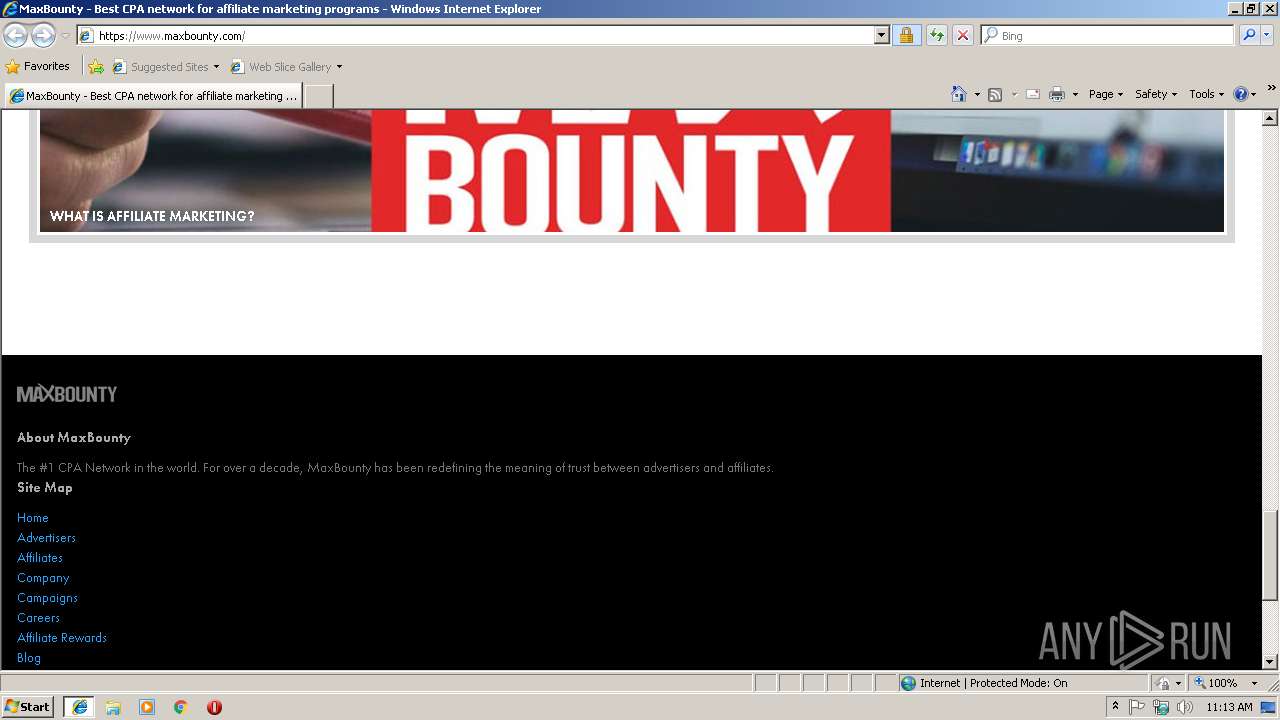Click the security lock icon
1280x720 pixels.
[x=906, y=36]
